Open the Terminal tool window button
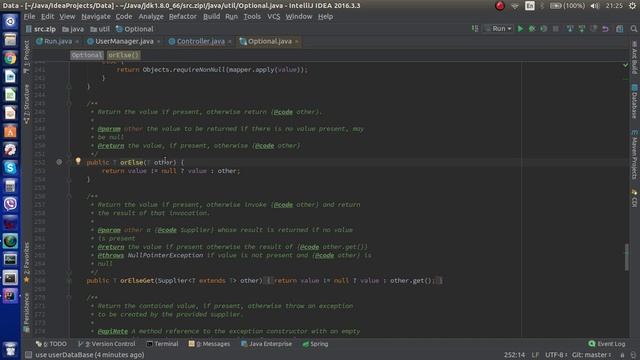Viewport: 640px width, 360px height. click(162, 344)
